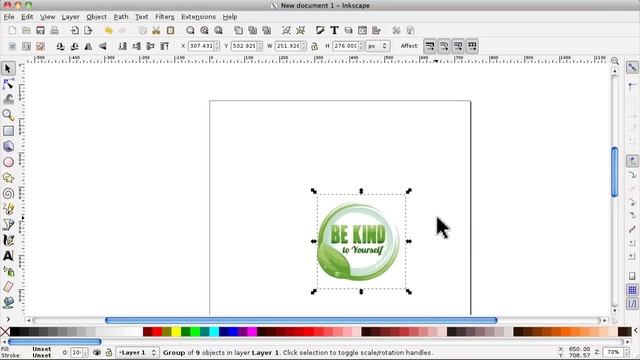Viewport: 640px width, 360px height.
Task: Select the Text tool in toolbox
Action: click(8, 256)
